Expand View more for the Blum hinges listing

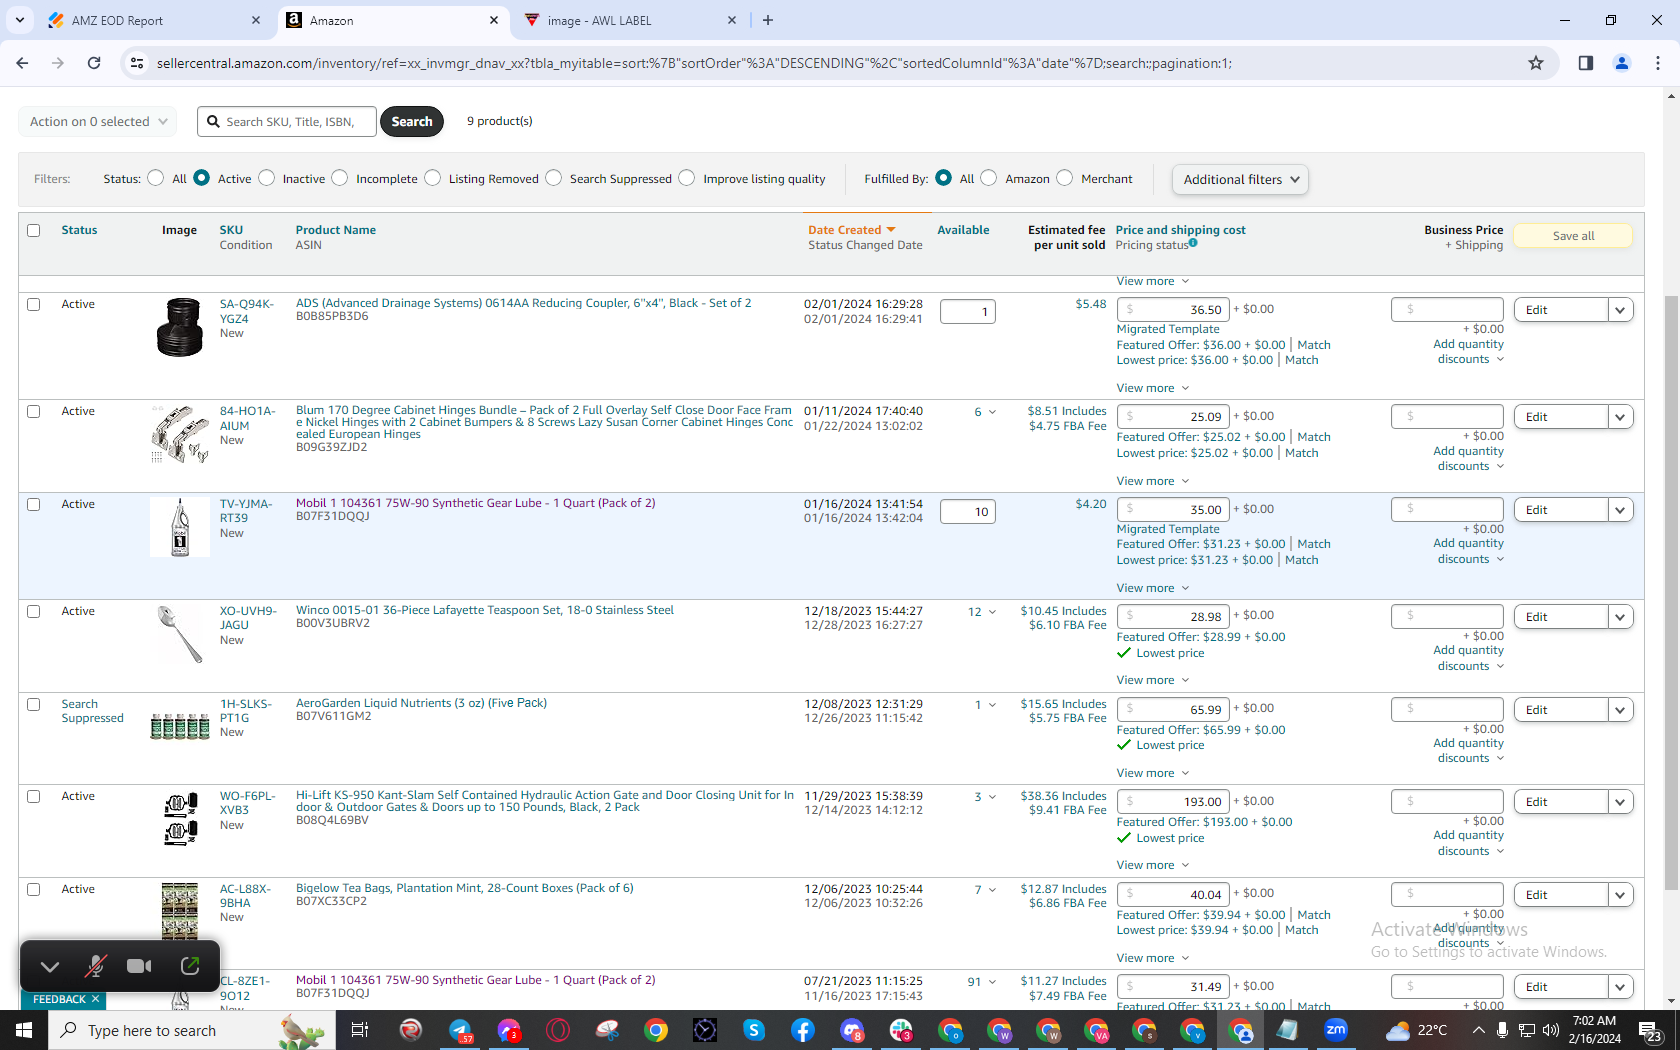point(1152,481)
